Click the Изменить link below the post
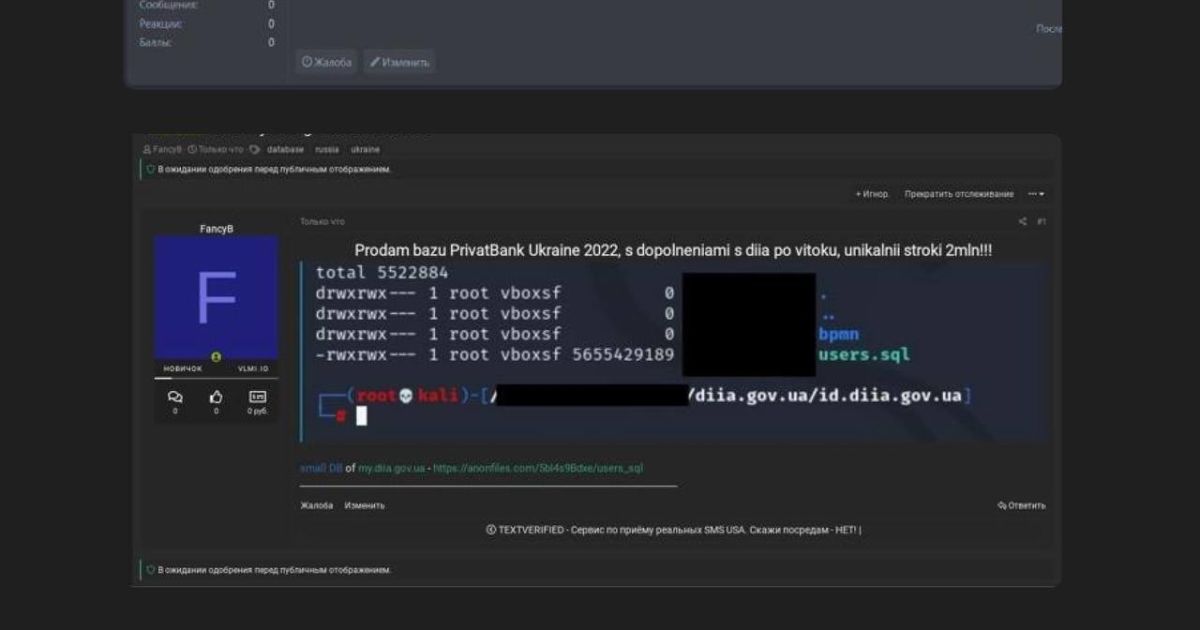The width and height of the screenshot is (1200, 630). (x=364, y=505)
